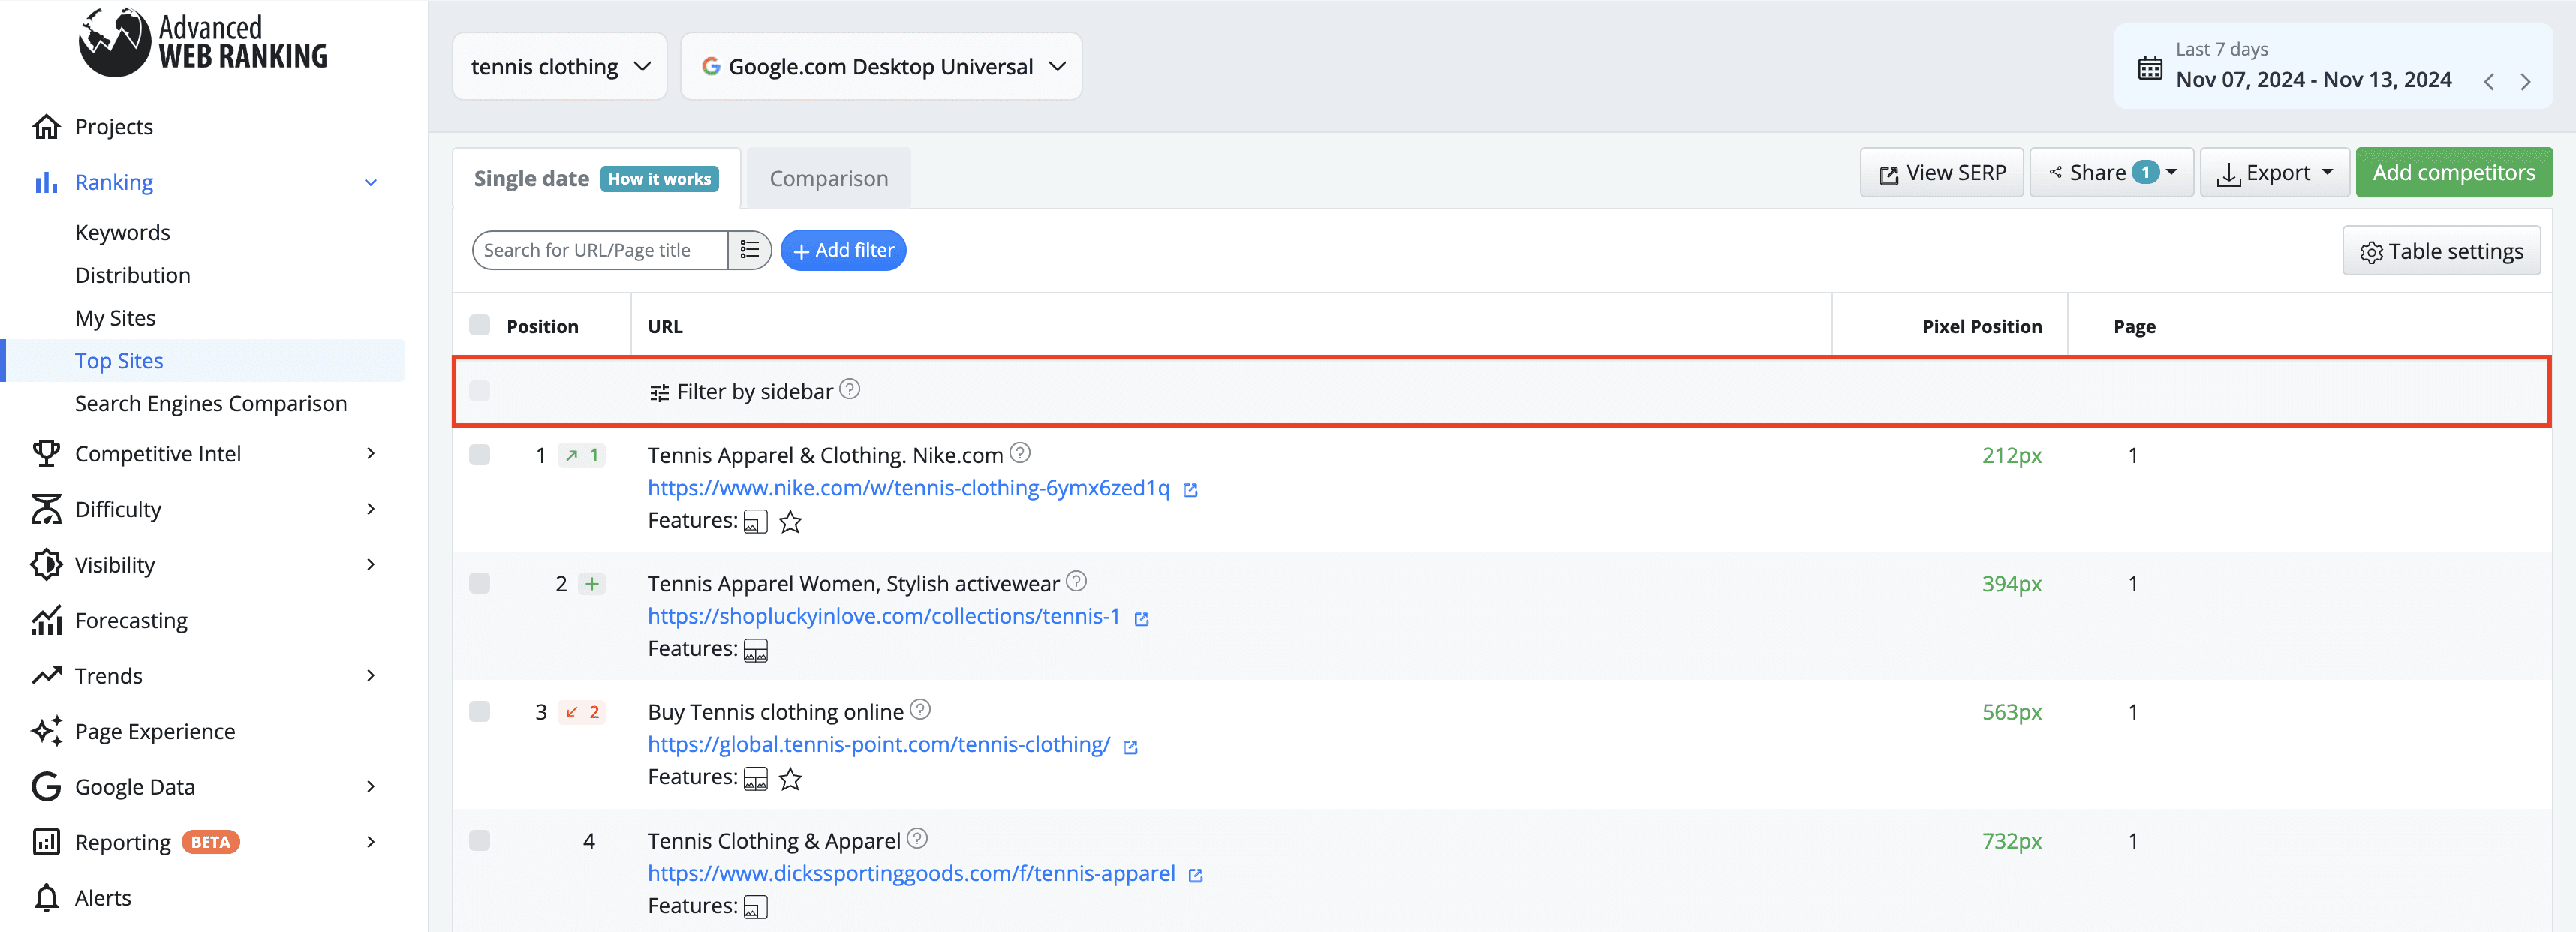Open Distribution in the Ranking submenu
Image resolution: width=2576 pixels, height=932 pixels.
(x=132, y=275)
